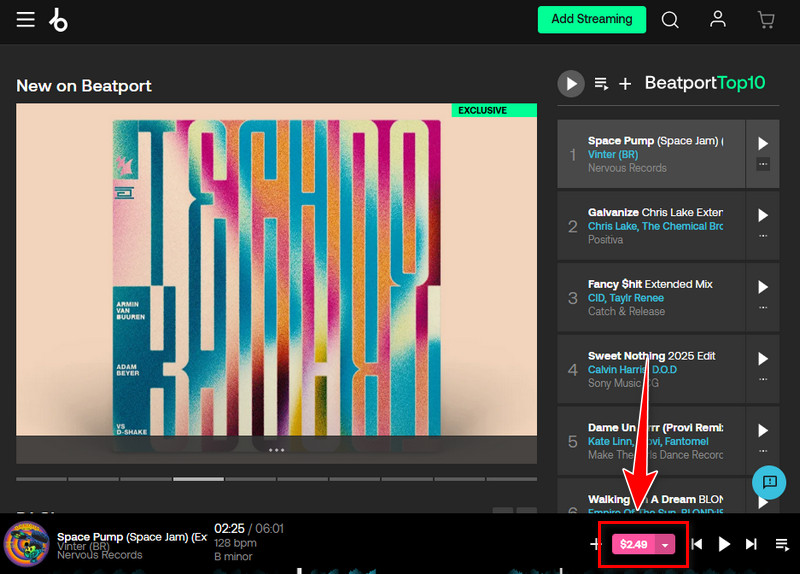Play the Beatport Top 10 chart
The width and height of the screenshot is (800, 574).
coord(571,84)
